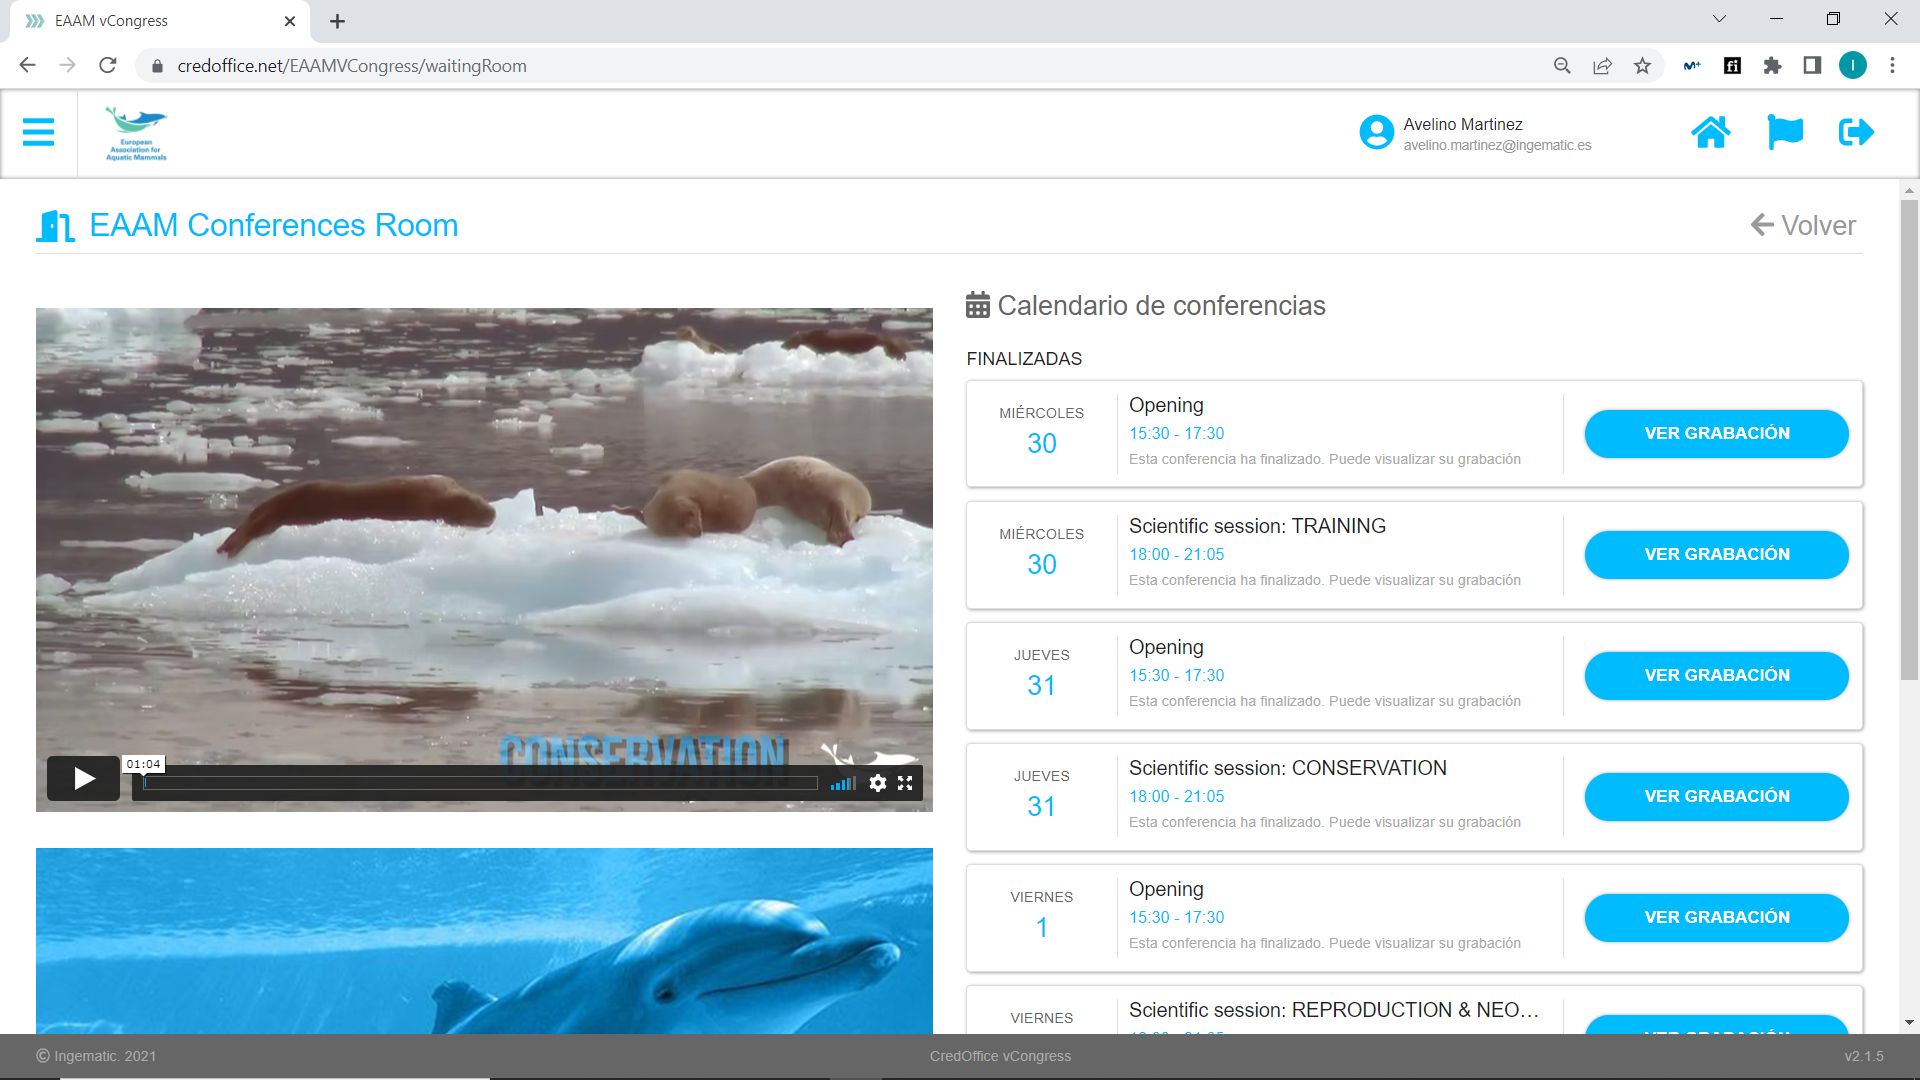1920x1080 pixels.
Task: Click the logout arrow icon
Action: [x=1856, y=132]
